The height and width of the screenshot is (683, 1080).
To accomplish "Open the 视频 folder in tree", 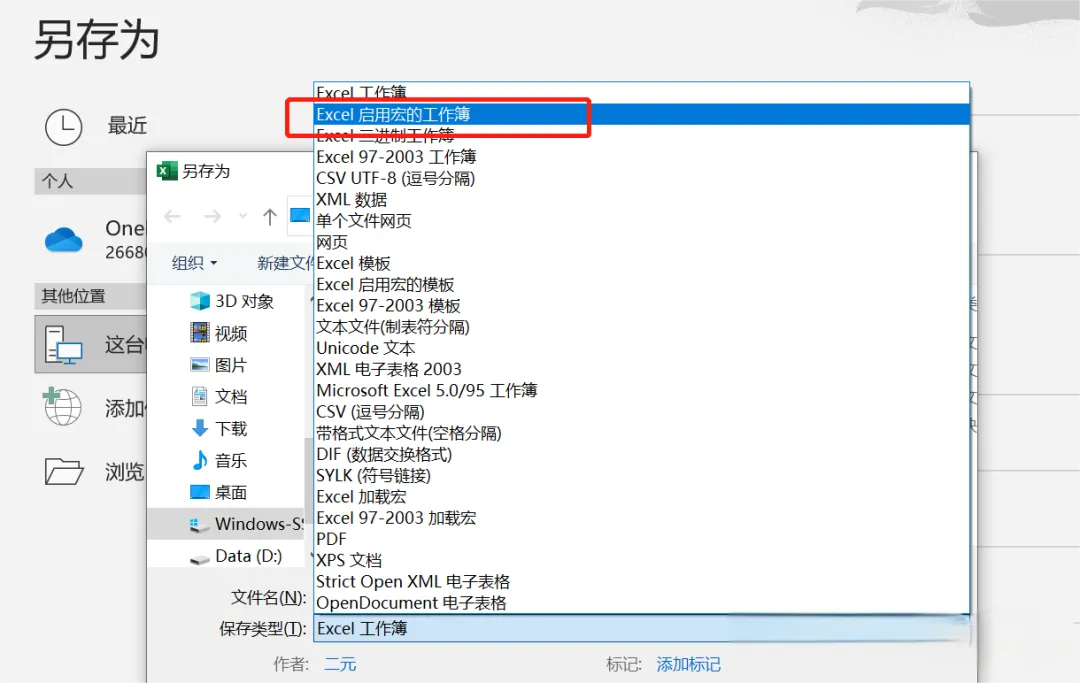I will 218,333.
